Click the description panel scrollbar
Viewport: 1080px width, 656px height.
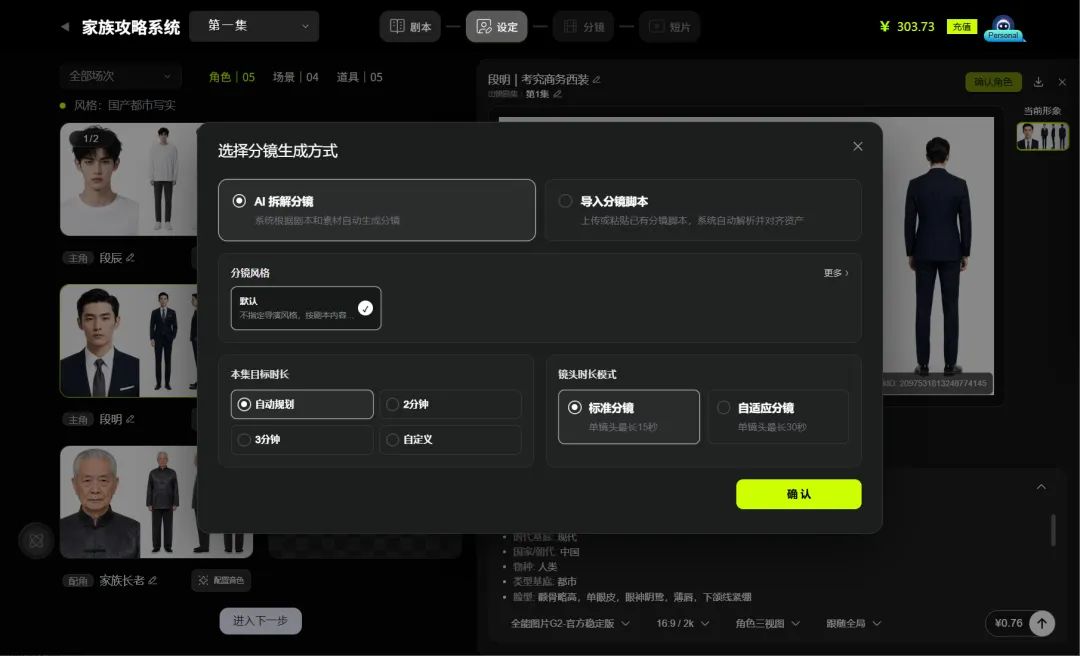1053,531
